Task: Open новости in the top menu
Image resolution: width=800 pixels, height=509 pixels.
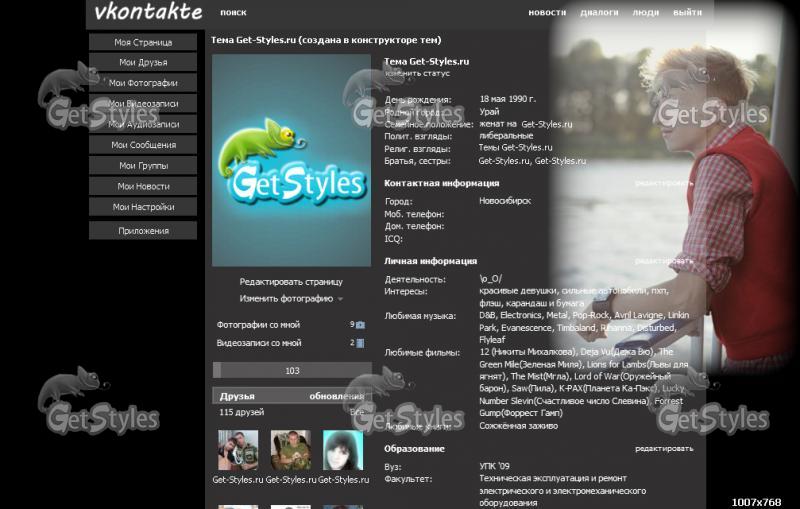Action: 547,12
